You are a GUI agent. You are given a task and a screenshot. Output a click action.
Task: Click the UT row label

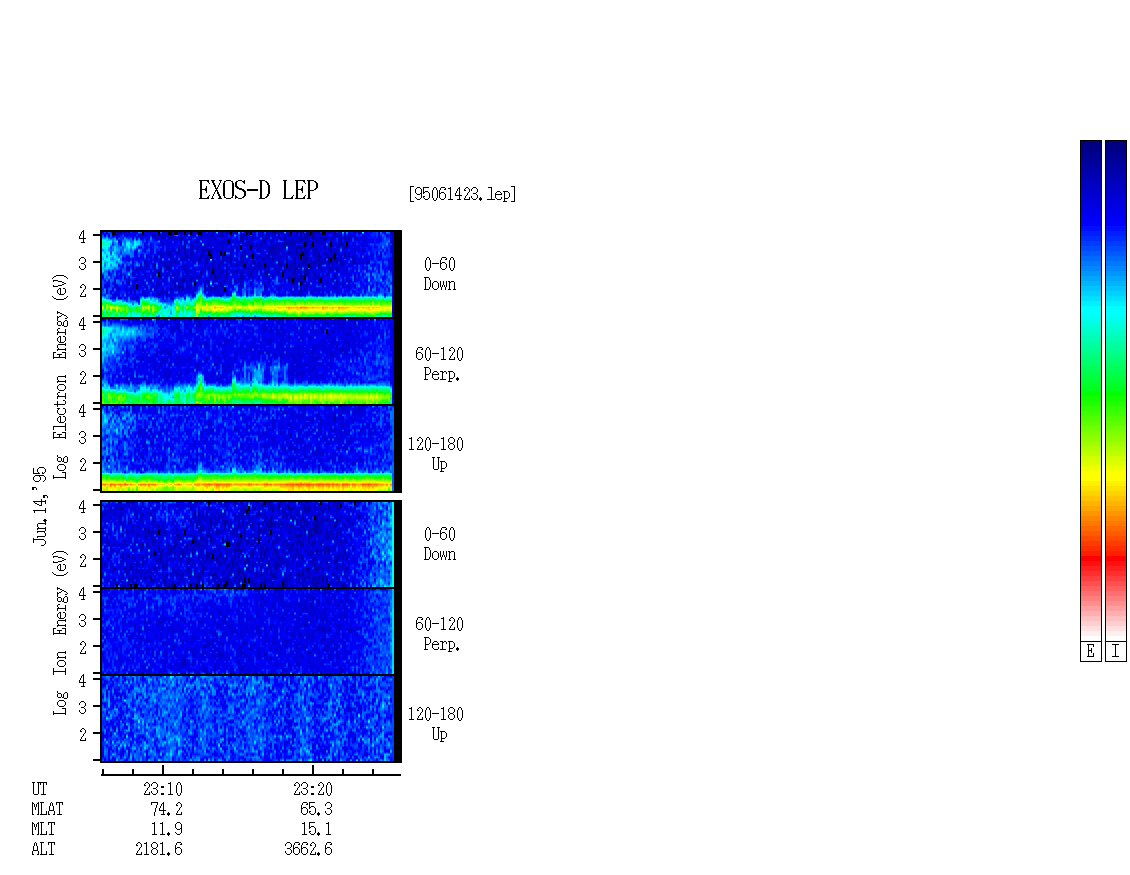point(39,789)
